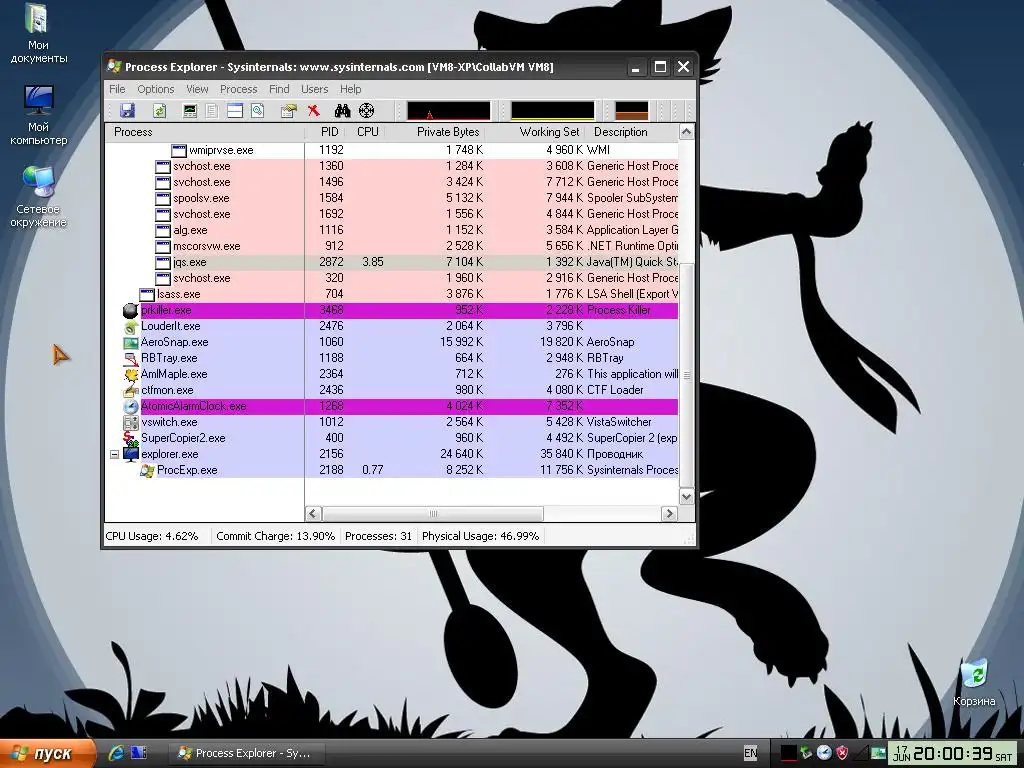
Task: Open the Help menu
Action: coord(351,89)
